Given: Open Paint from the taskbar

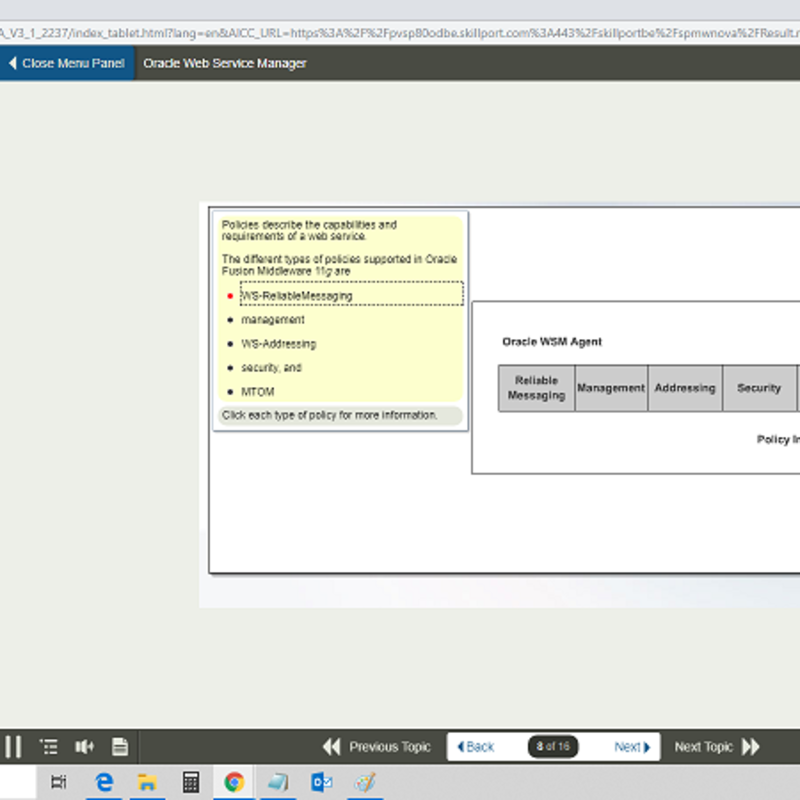Looking at the screenshot, I should 365,782.
